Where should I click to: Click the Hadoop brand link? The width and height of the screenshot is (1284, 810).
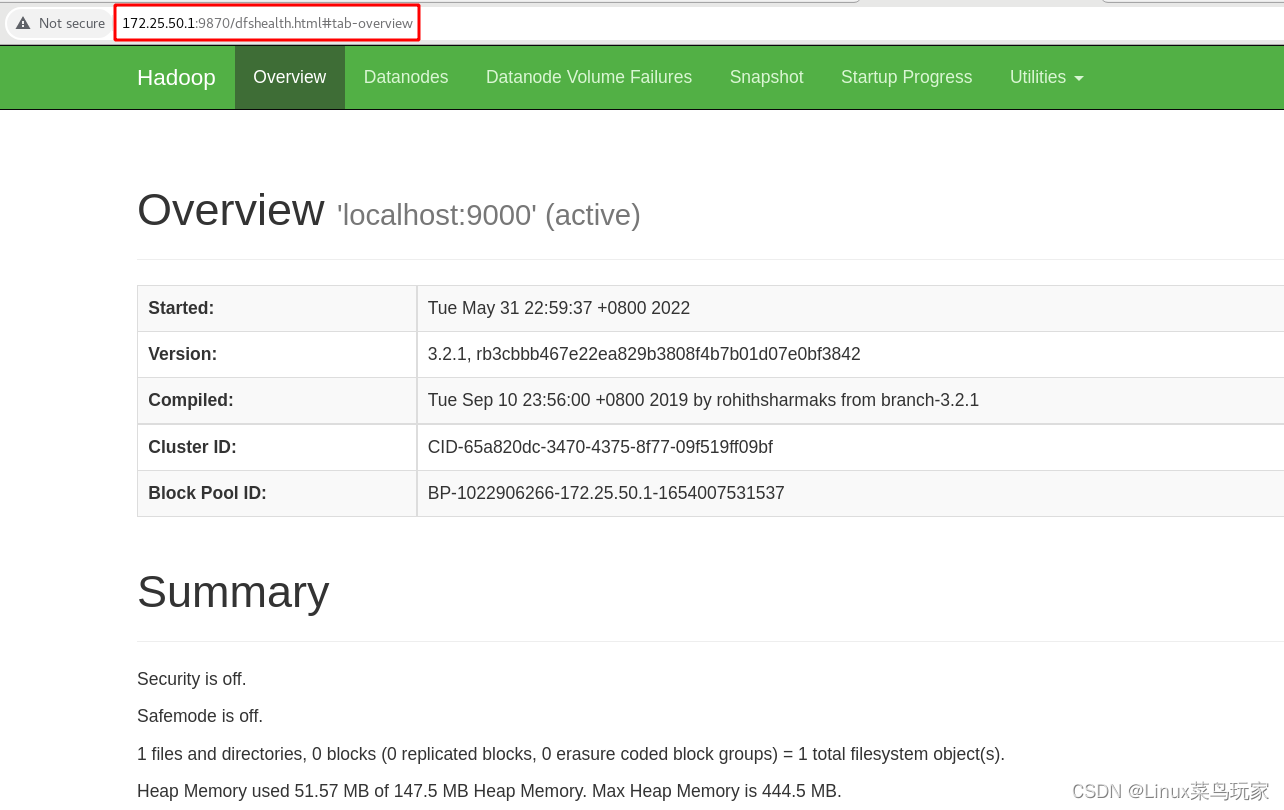176,77
